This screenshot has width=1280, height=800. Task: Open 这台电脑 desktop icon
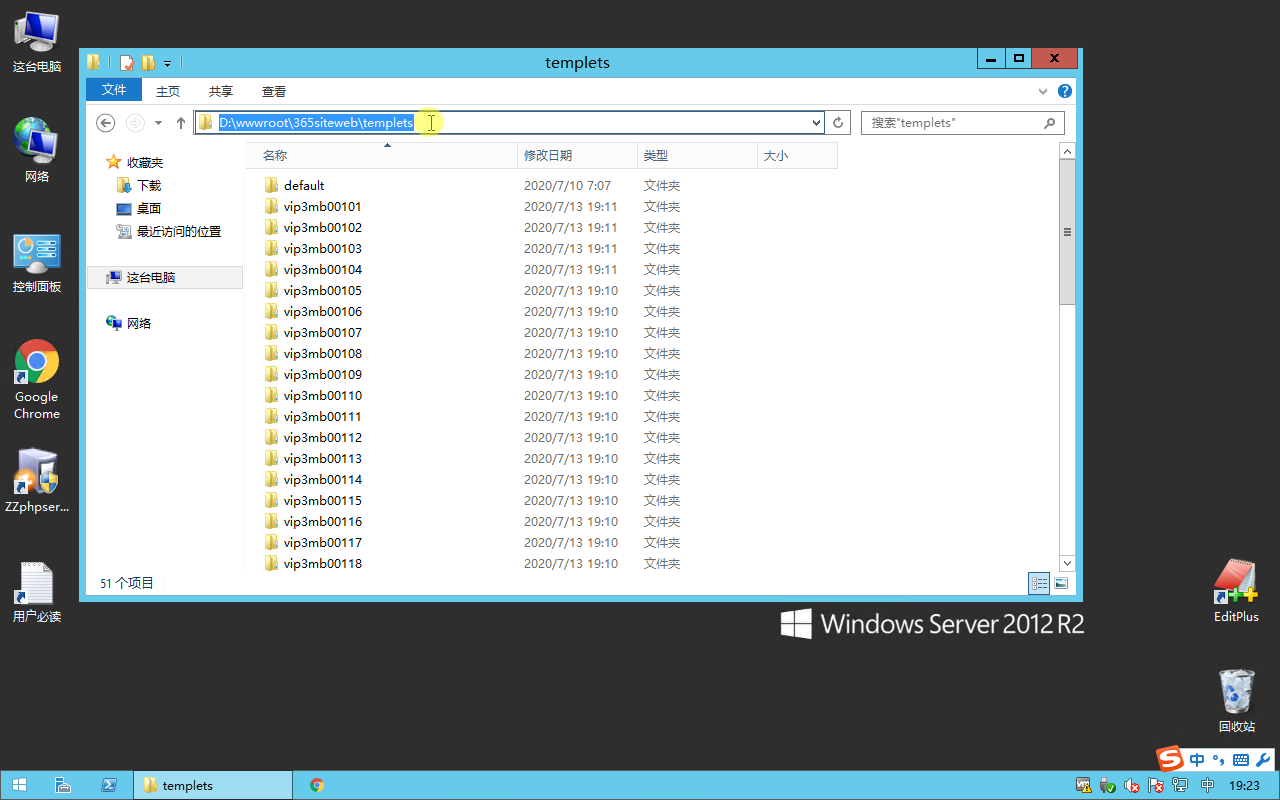coord(37,41)
